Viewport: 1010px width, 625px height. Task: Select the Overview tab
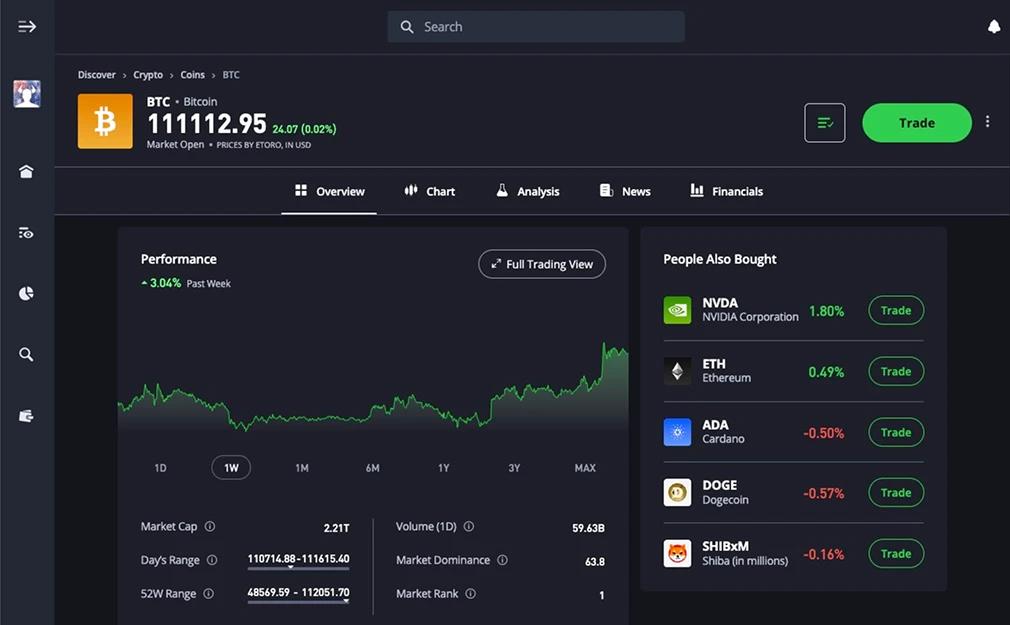[x=329, y=191]
